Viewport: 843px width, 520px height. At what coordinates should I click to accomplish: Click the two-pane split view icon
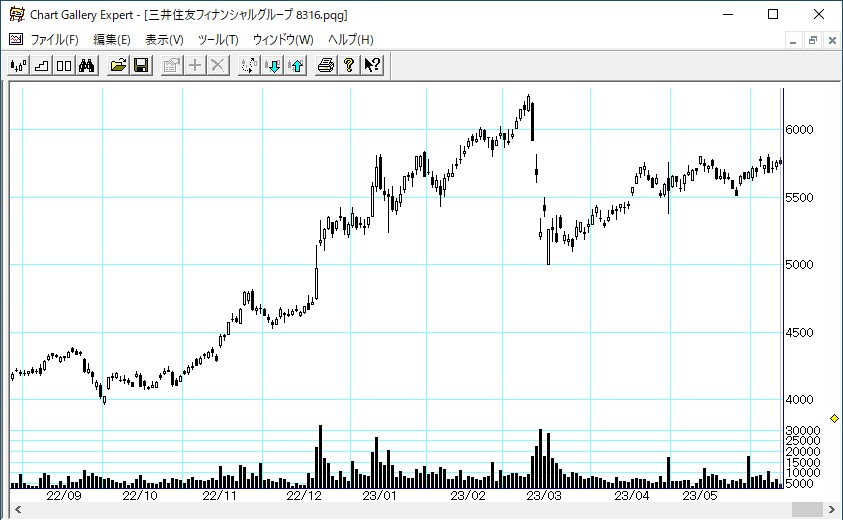click(63, 66)
